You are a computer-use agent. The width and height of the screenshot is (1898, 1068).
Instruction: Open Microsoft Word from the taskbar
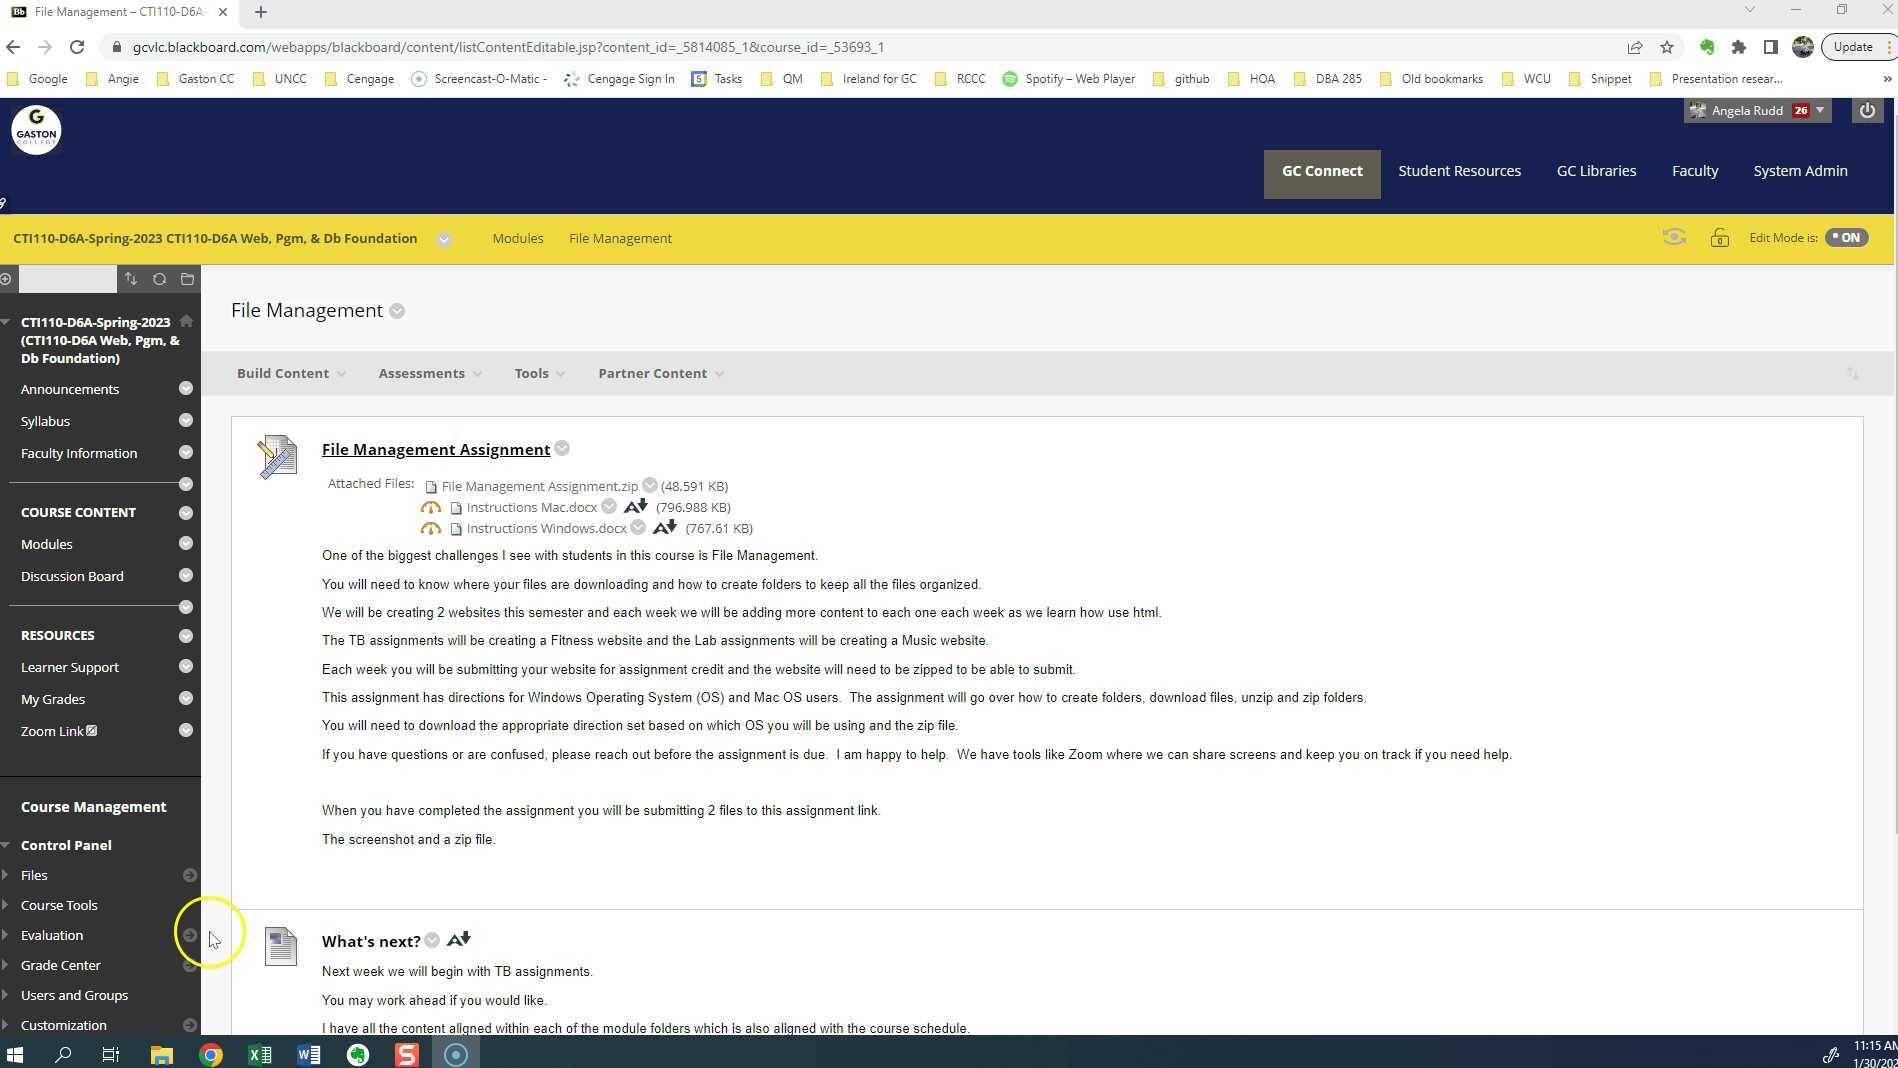(309, 1054)
